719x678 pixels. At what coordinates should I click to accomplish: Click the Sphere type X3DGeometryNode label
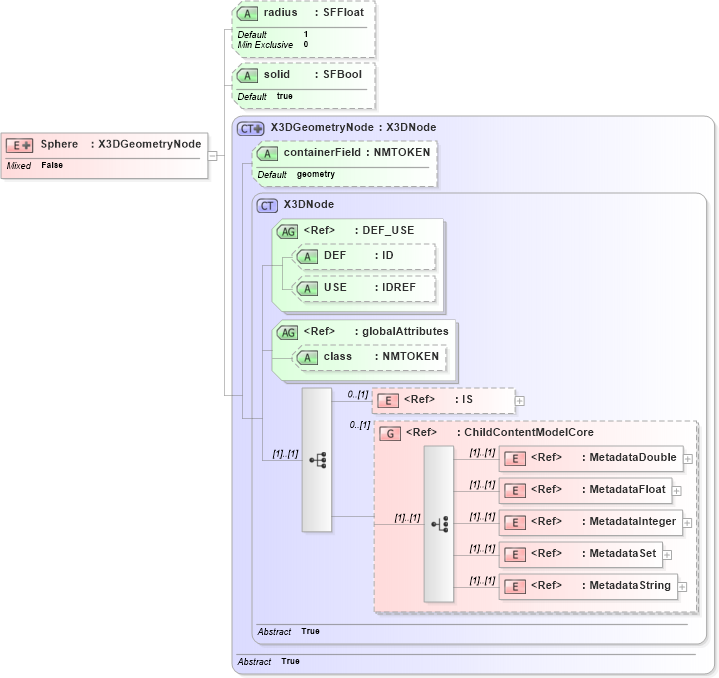(x=149, y=144)
